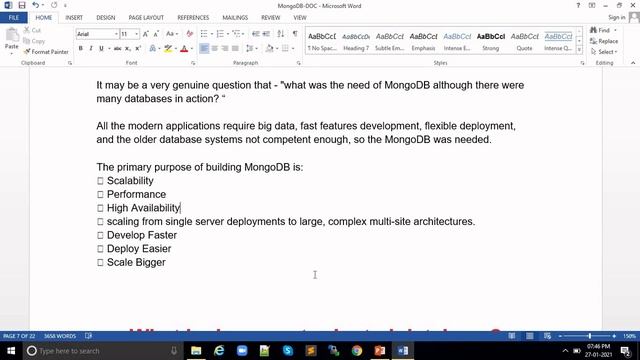Viewport: 640px width, 360px height.
Task: Click the Read Mode view icon
Action: 511,336
